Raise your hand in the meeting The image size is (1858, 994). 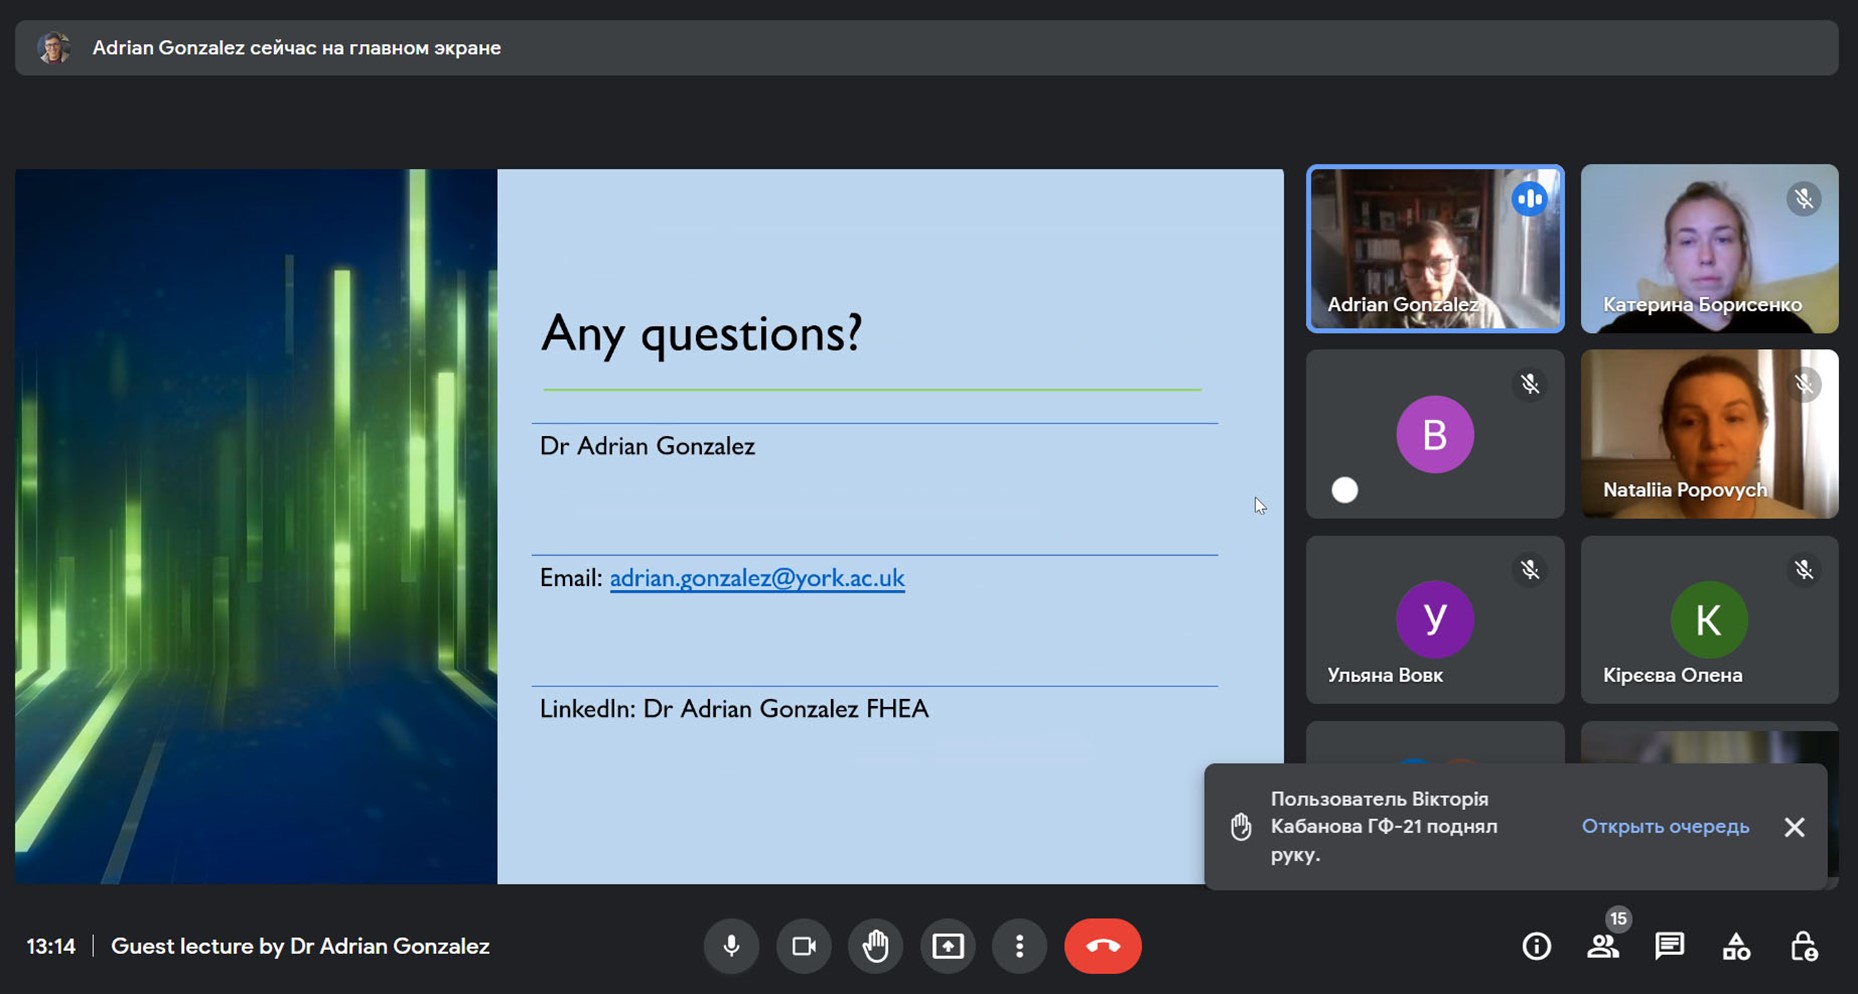pyautogui.click(x=875, y=946)
